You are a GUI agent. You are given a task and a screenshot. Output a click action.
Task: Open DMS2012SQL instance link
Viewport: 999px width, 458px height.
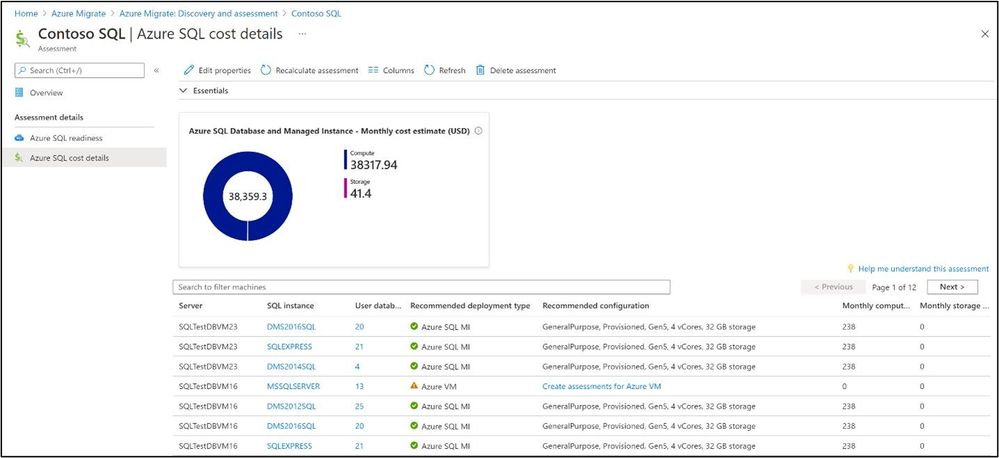point(291,406)
